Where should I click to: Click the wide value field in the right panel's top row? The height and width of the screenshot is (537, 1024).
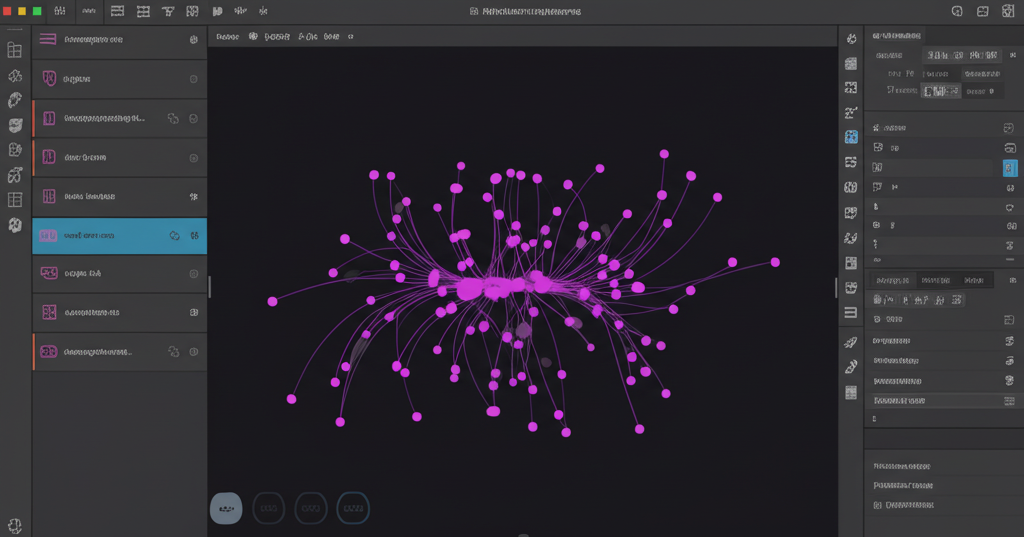tap(962, 56)
